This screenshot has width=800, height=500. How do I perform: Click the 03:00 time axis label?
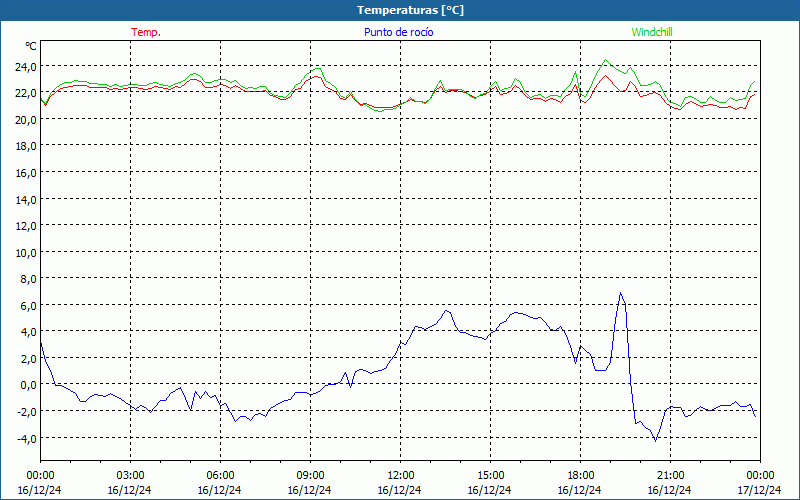pos(130,475)
